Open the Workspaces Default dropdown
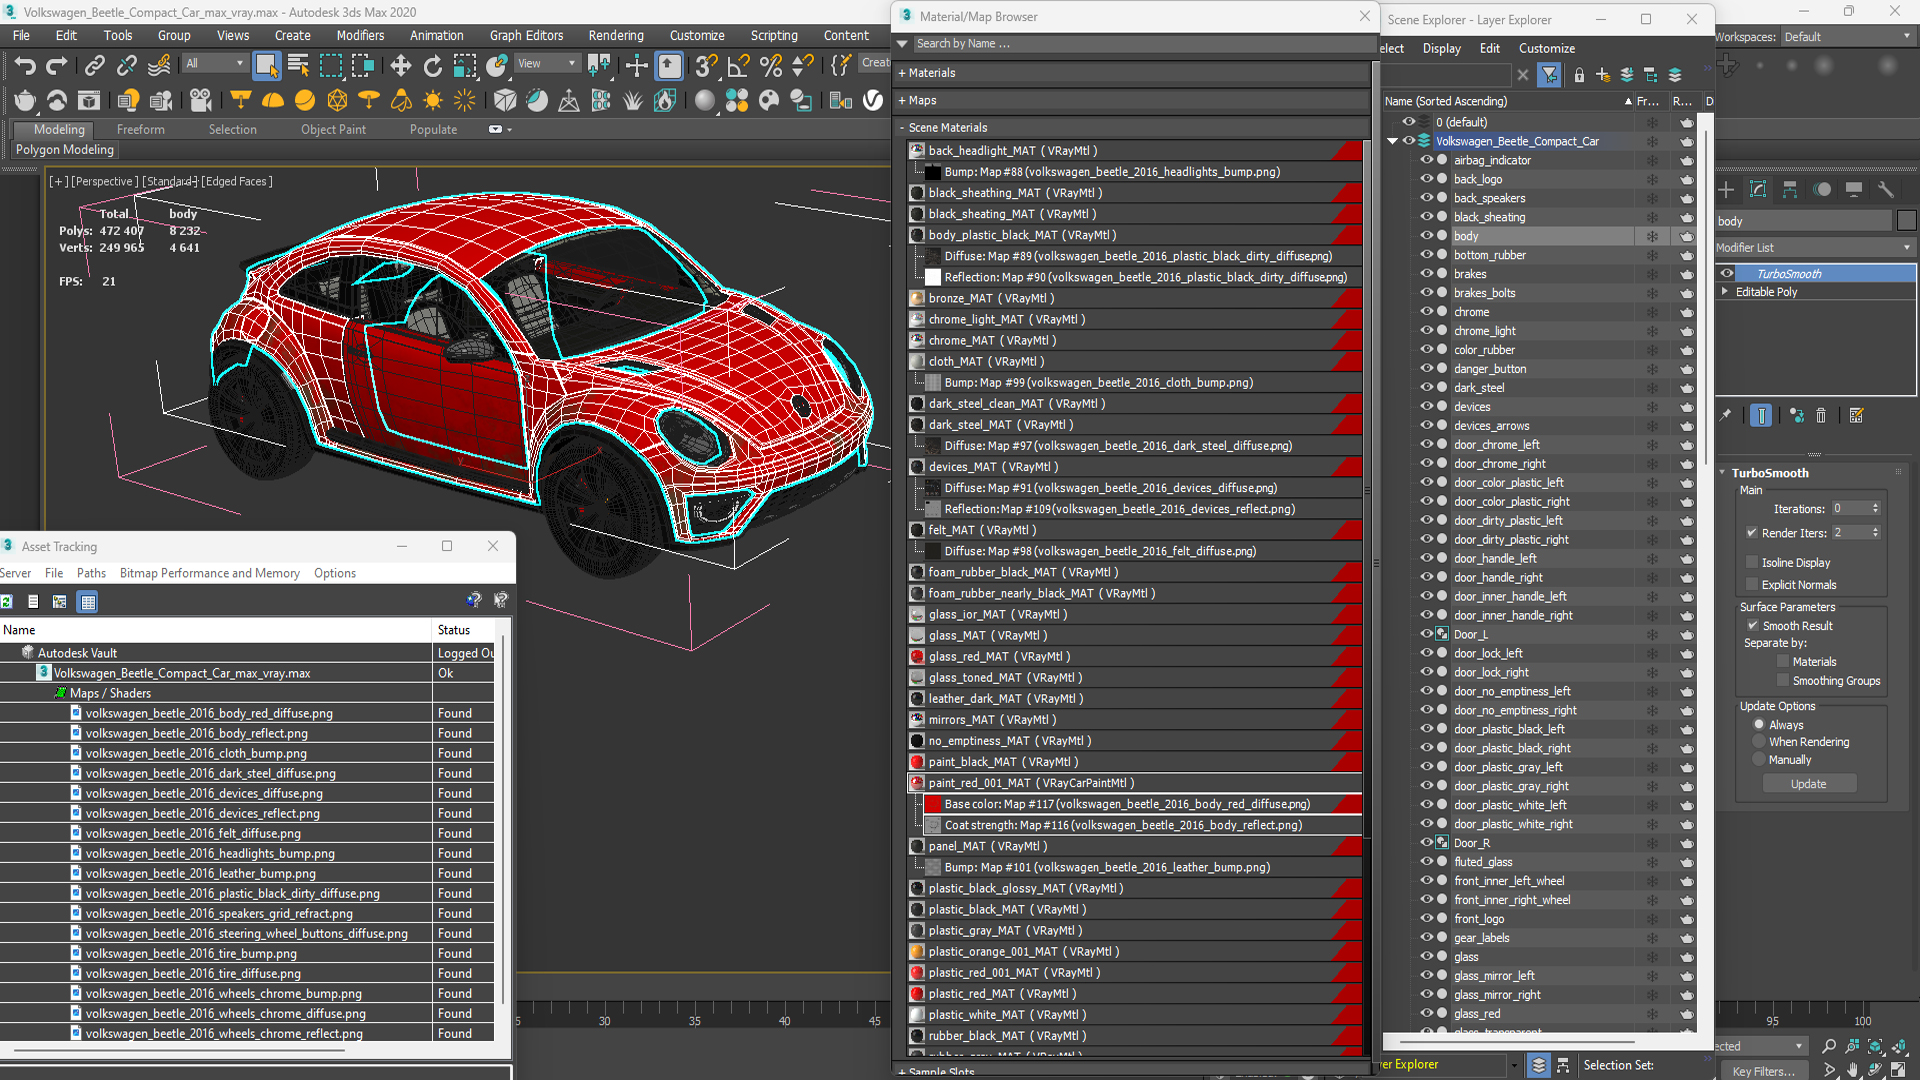The width and height of the screenshot is (1920, 1080). click(1848, 37)
